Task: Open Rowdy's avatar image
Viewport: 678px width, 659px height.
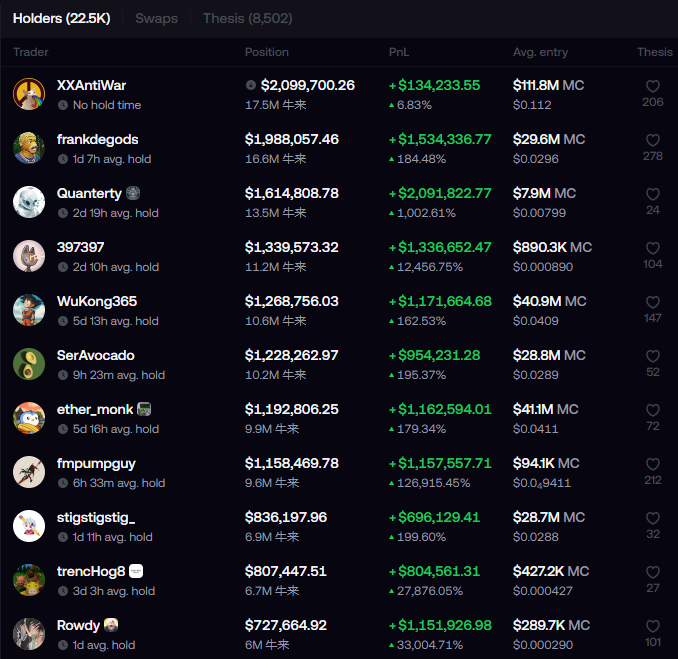Action: pyautogui.click(x=29, y=634)
